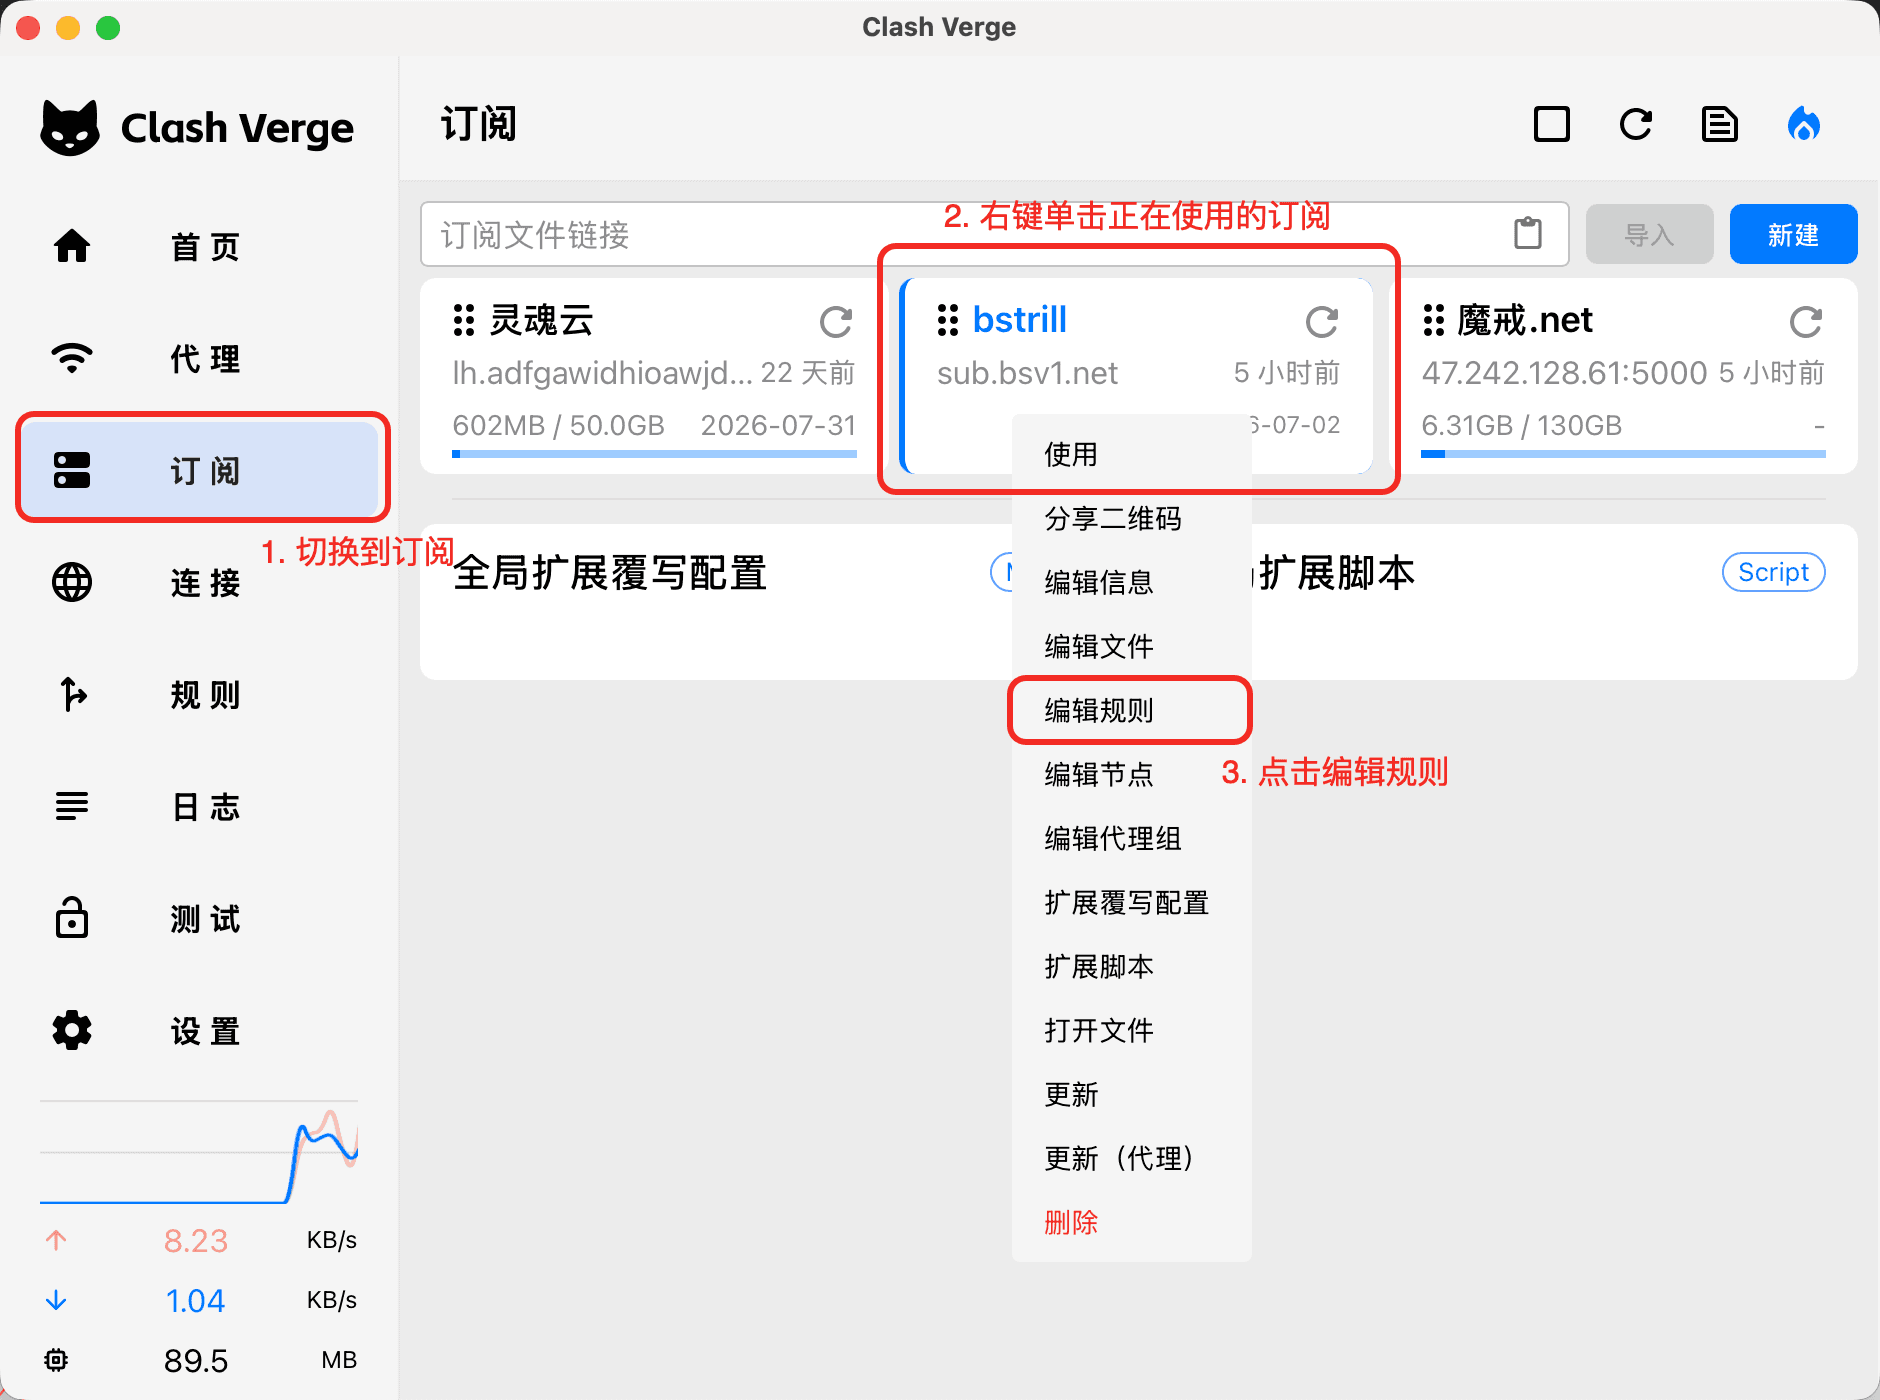
Task: Click the 灵魂云 usage progress bar
Action: (x=654, y=454)
